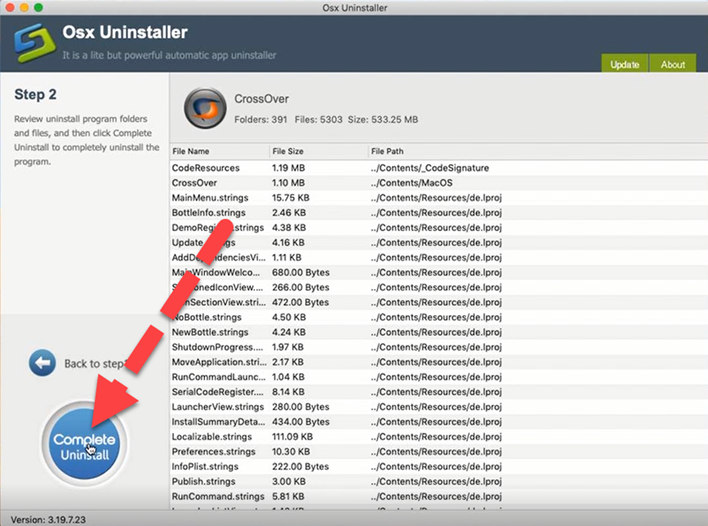Click the yellow minimize window button
708x526 pixels.
coord(28,8)
